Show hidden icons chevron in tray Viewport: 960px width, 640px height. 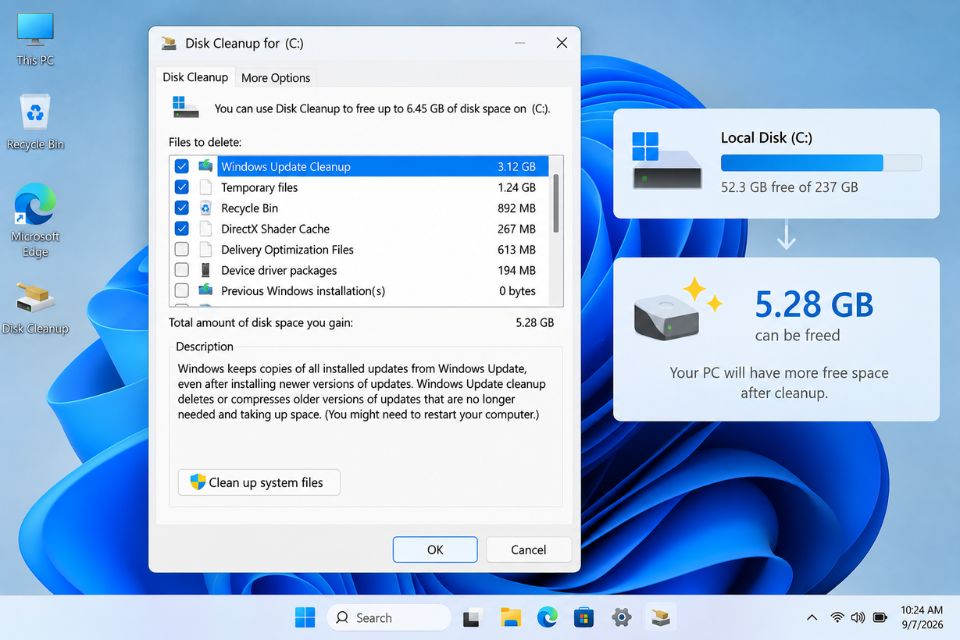[x=812, y=617]
